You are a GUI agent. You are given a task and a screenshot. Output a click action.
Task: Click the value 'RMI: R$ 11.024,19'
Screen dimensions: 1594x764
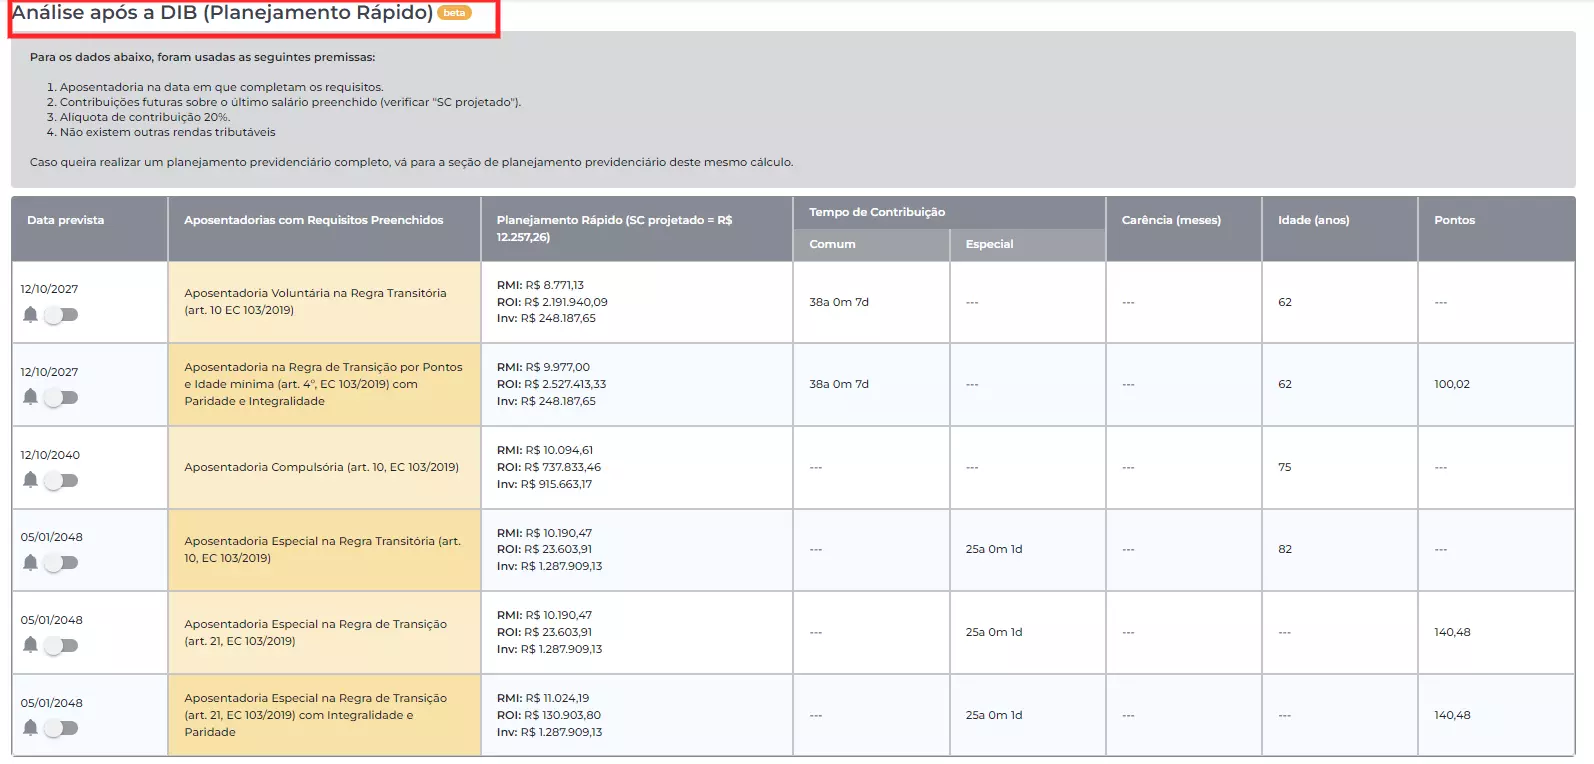tap(543, 698)
